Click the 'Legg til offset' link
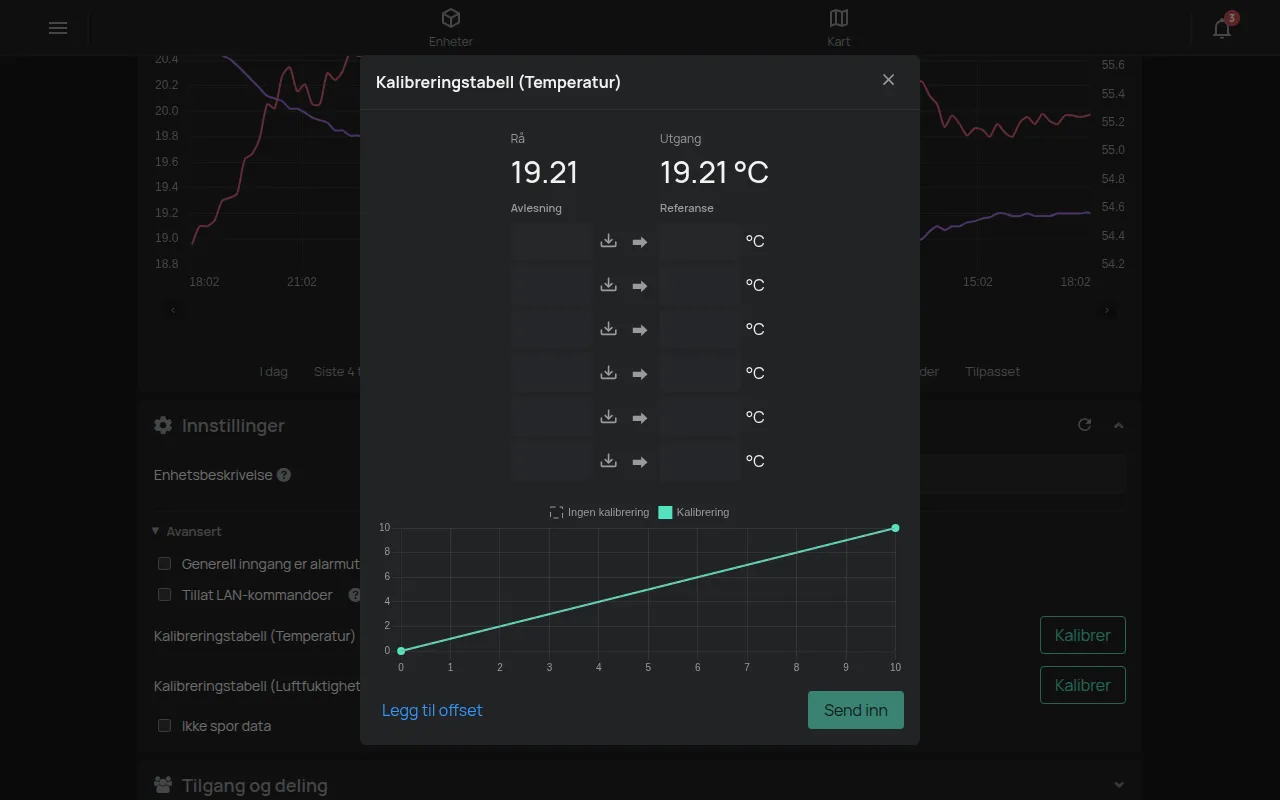Screen dimensions: 1280x800 (432, 710)
